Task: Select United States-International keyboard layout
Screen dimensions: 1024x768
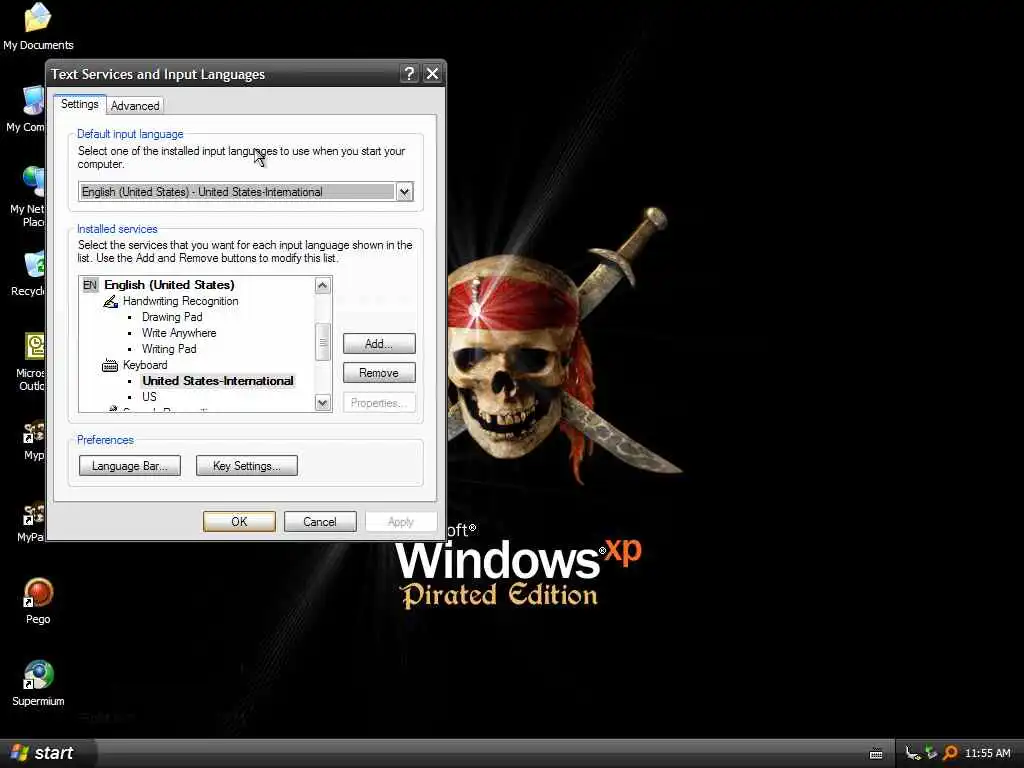Action: pyautogui.click(x=218, y=381)
